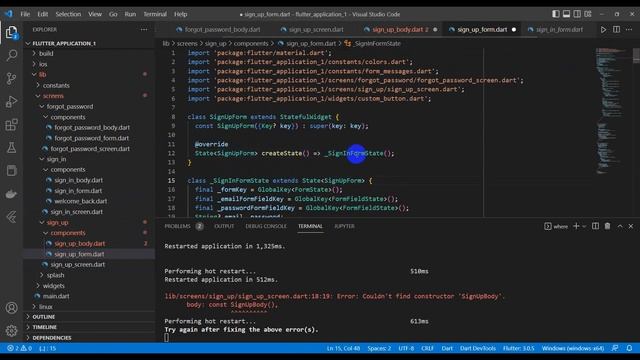Collapse the sign_up folder

57,222
